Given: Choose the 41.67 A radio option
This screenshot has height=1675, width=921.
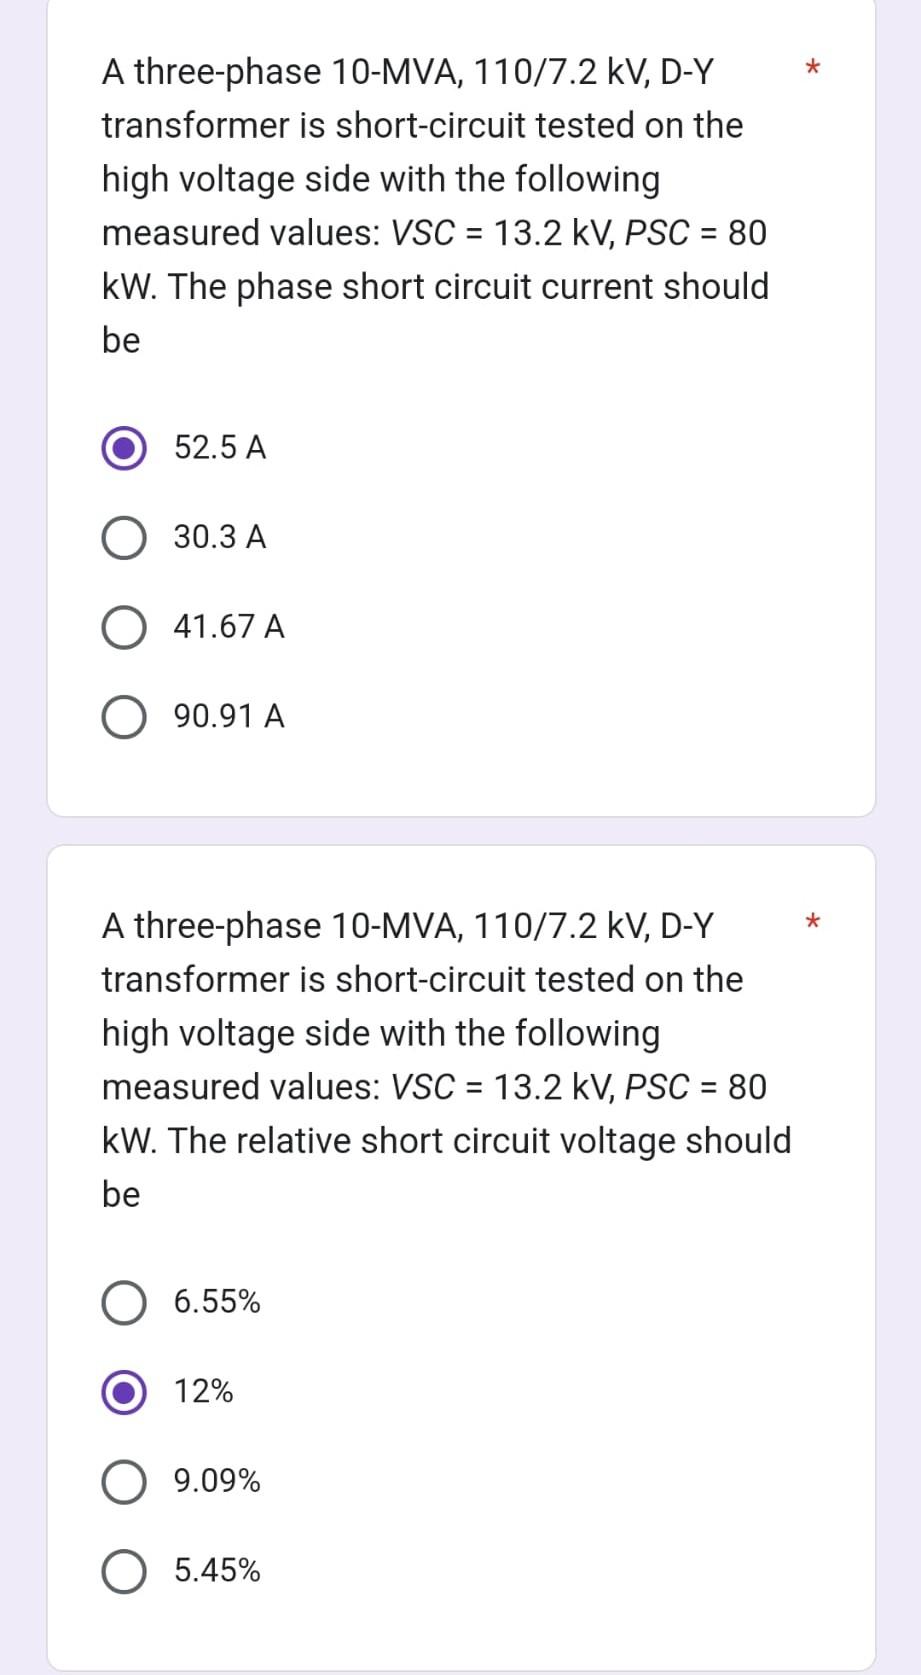Looking at the screenshot, I should pyautogui.click(x=123, y=628).
